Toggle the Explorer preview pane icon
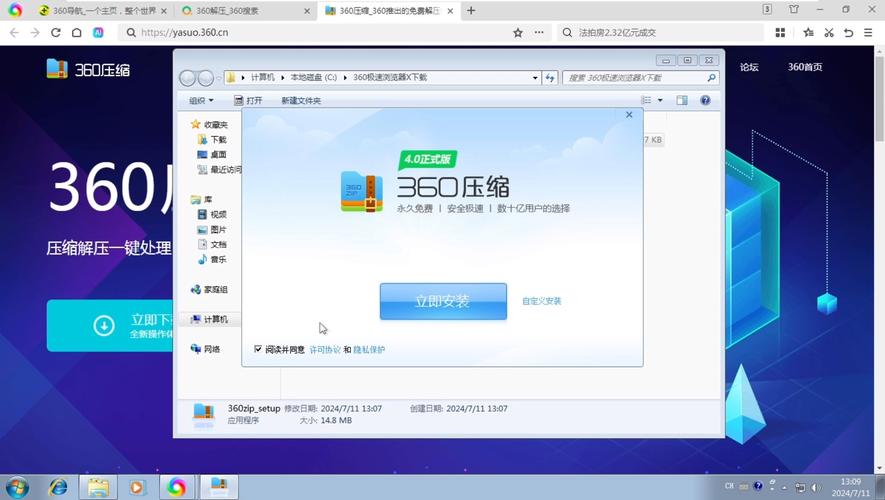The image size is (885, 500). 682,100
